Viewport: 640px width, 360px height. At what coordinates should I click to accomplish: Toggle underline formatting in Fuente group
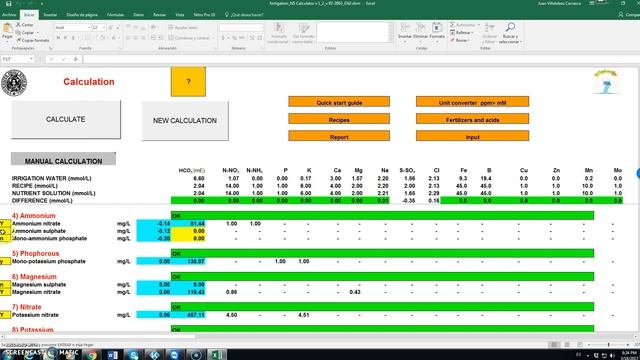point(73,38)
